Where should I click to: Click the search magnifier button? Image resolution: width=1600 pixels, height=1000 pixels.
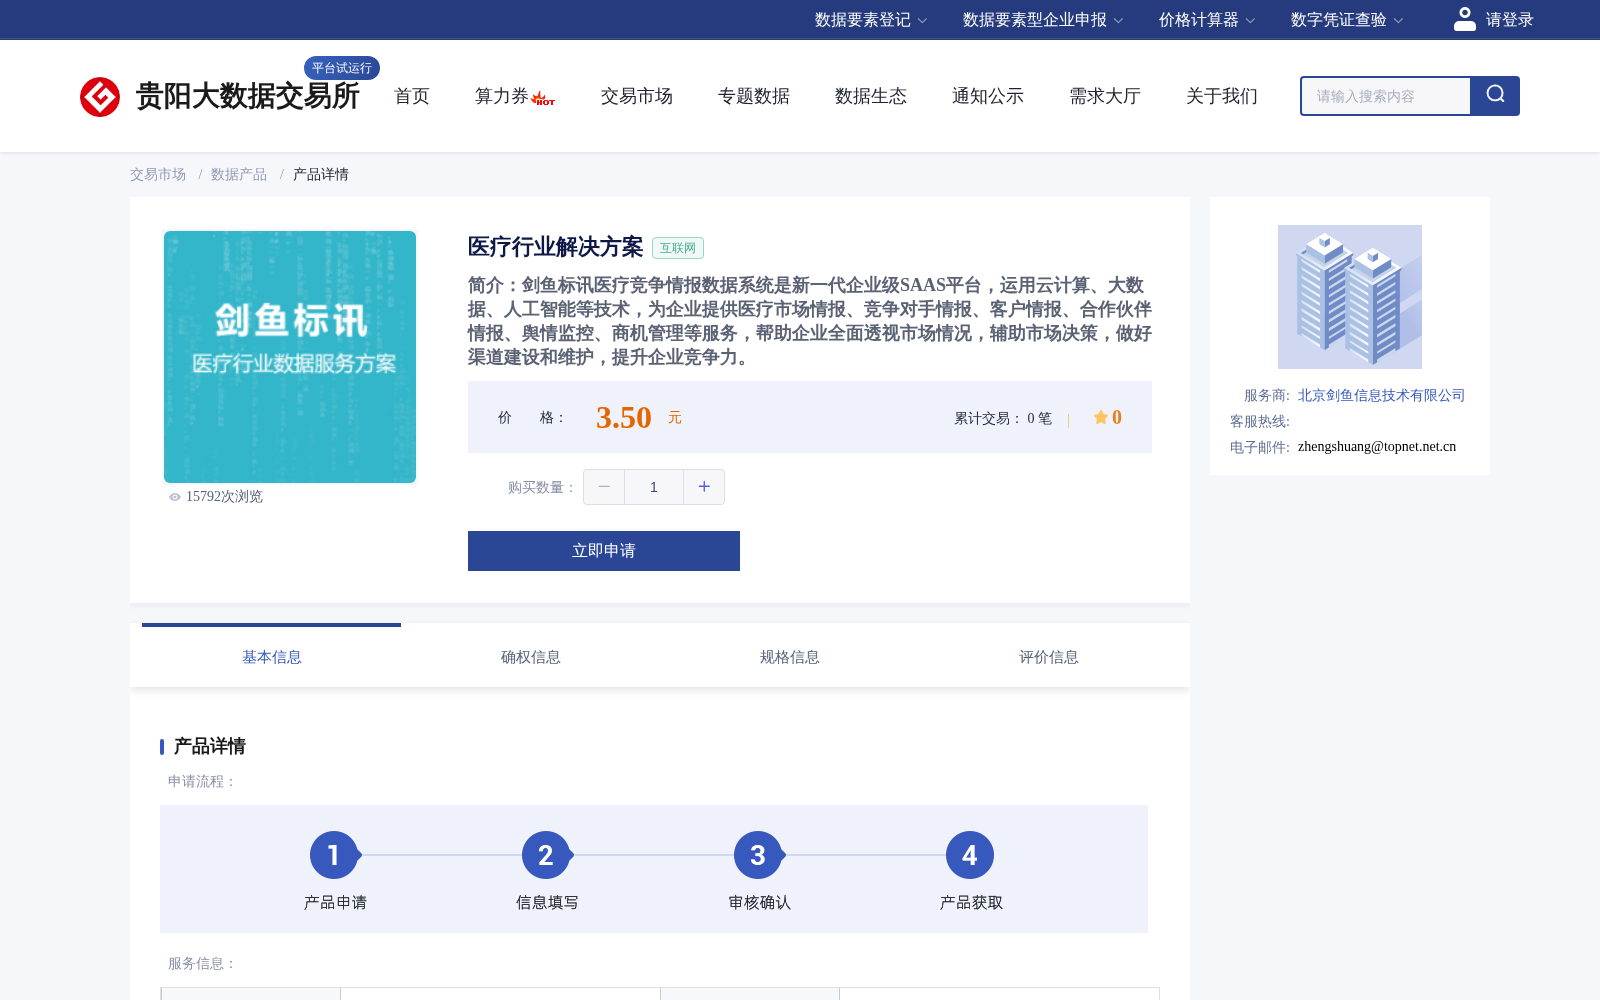coord(1495,96)
